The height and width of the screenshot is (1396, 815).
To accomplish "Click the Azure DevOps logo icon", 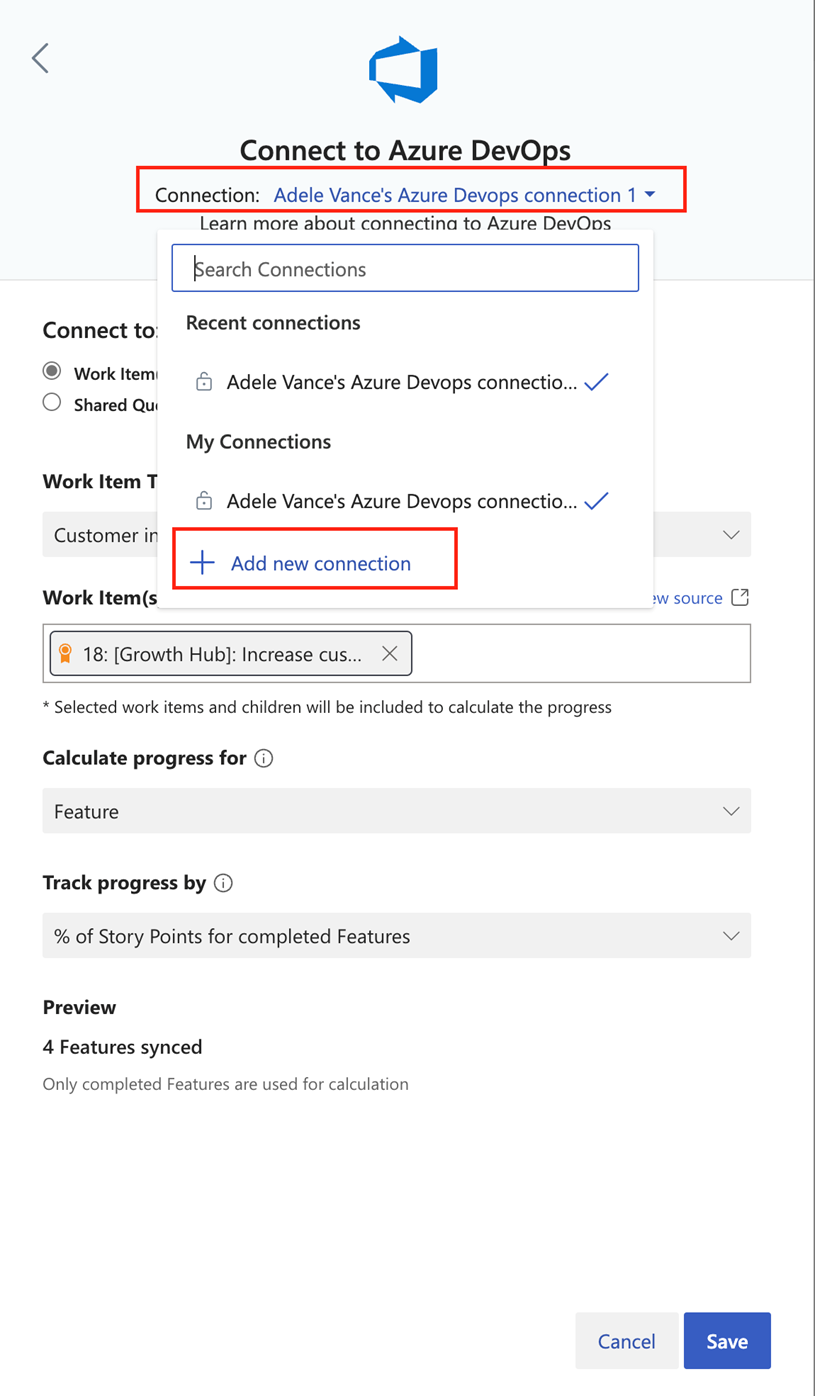I will (404, 69).
